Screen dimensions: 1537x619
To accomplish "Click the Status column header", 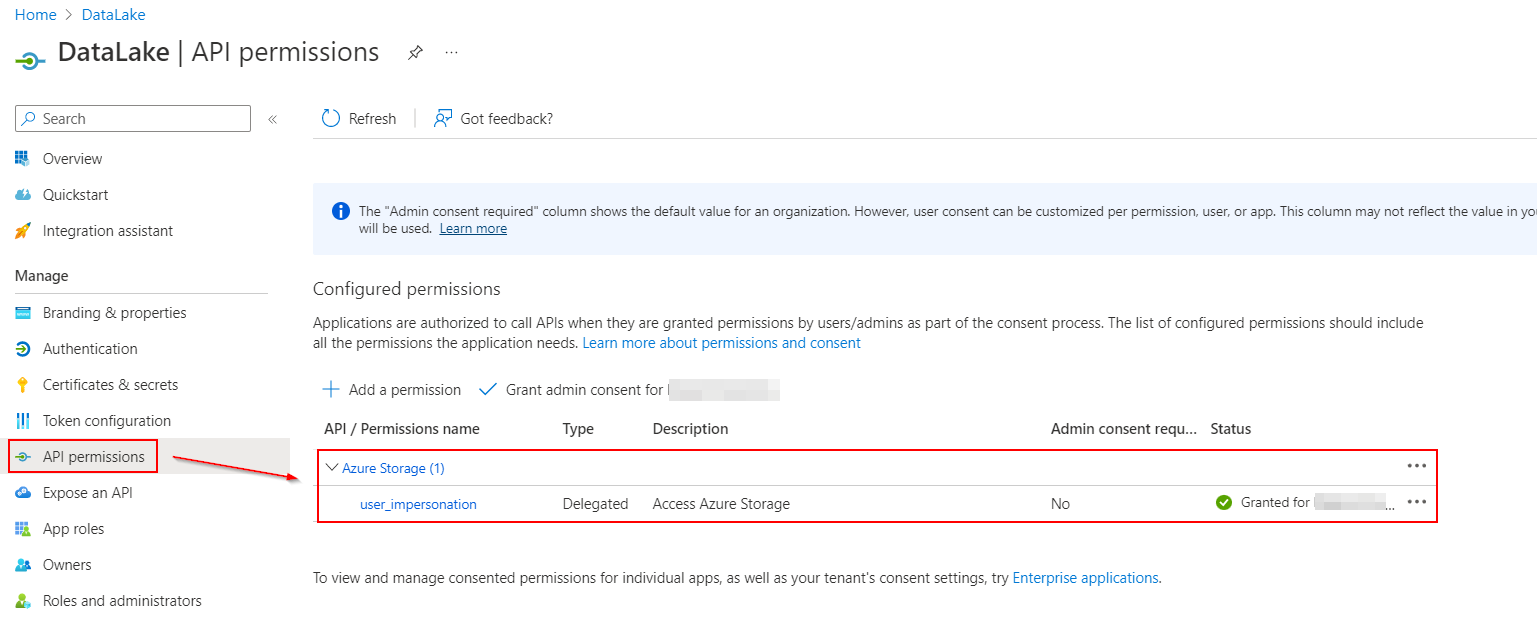I will pos(1231,429).
